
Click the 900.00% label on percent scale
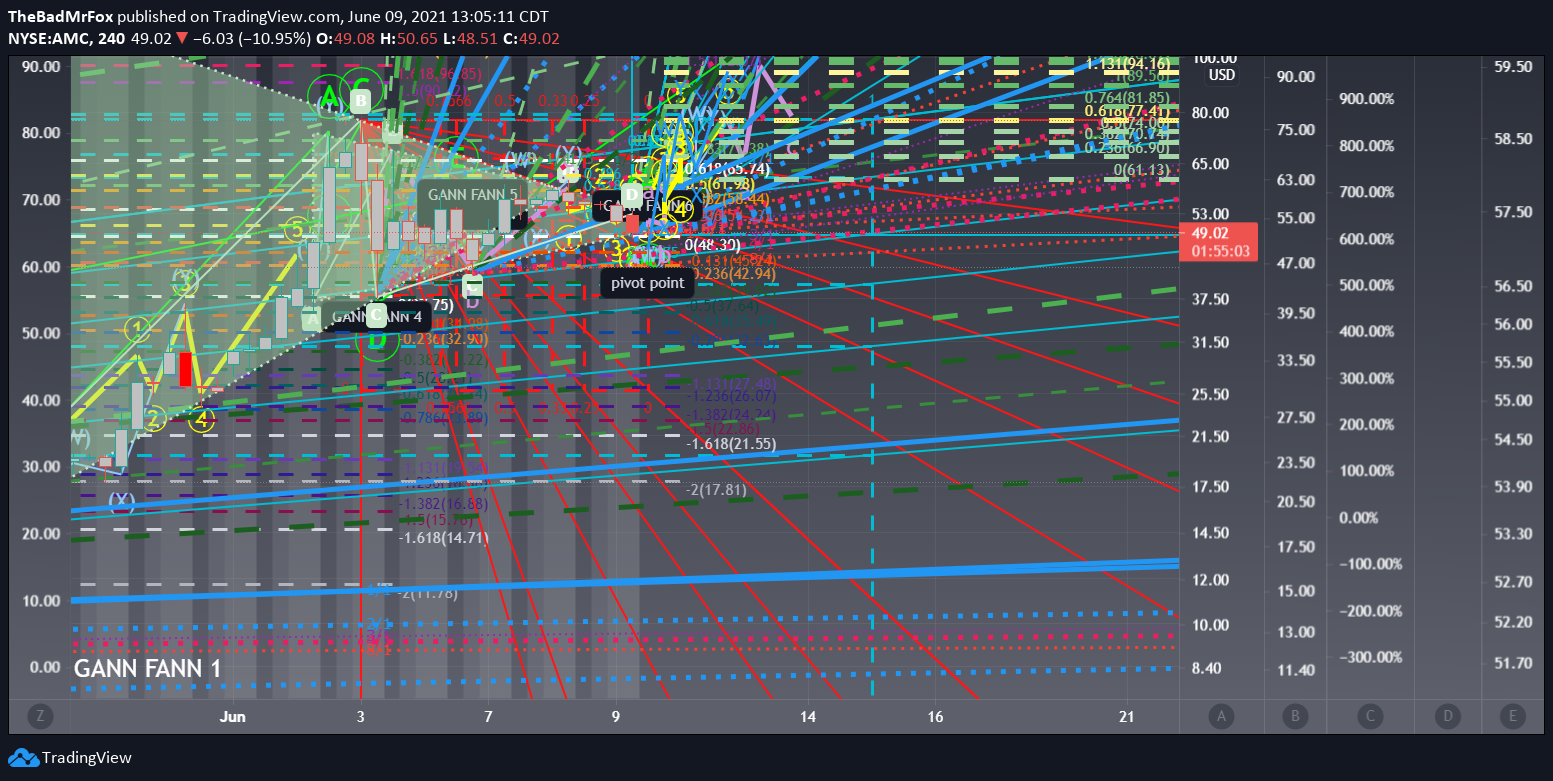(1365, 99)
